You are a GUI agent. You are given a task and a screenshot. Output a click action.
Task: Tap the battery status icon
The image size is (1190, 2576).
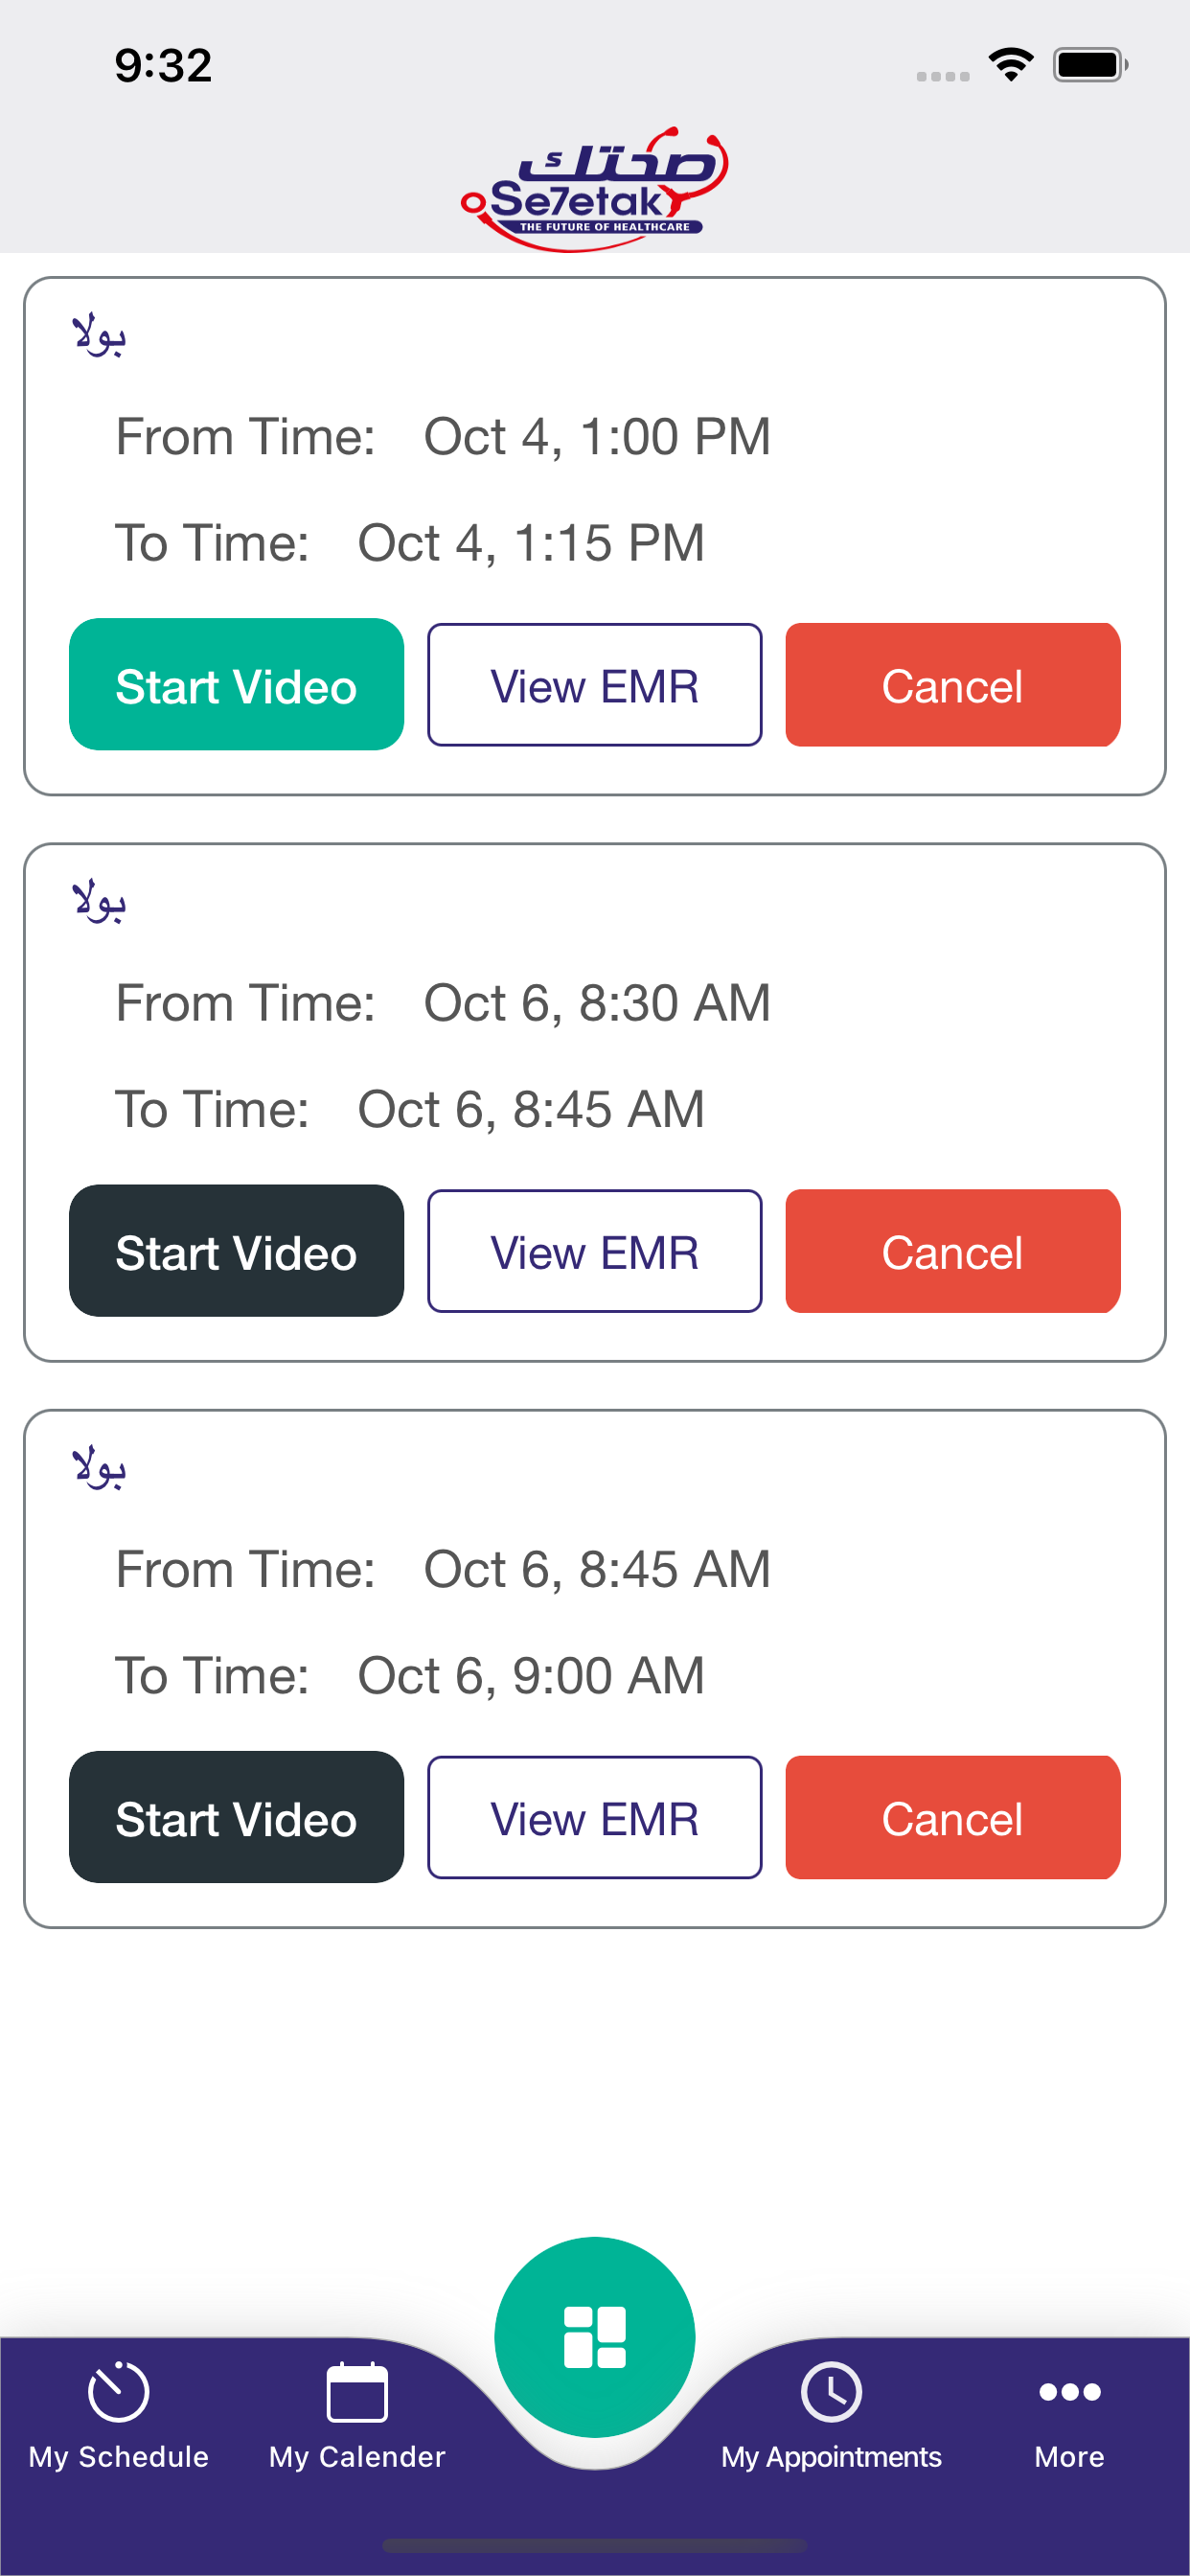[1090, 65]
